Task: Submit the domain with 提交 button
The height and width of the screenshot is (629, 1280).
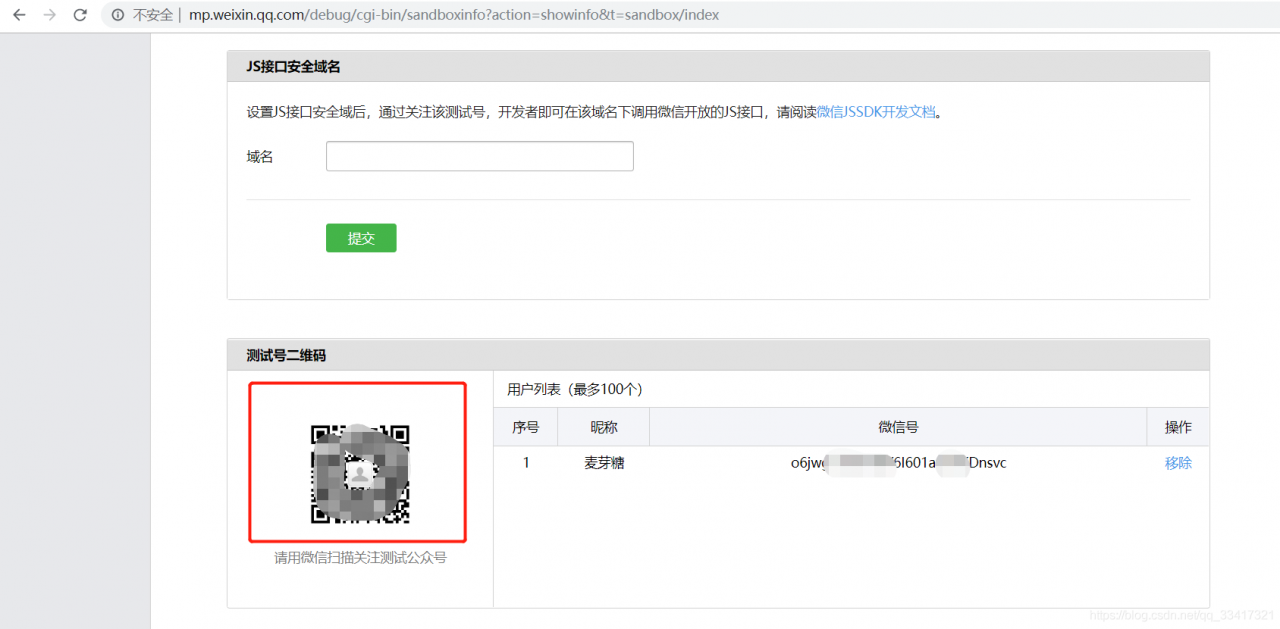Action: tap(361, 238)
